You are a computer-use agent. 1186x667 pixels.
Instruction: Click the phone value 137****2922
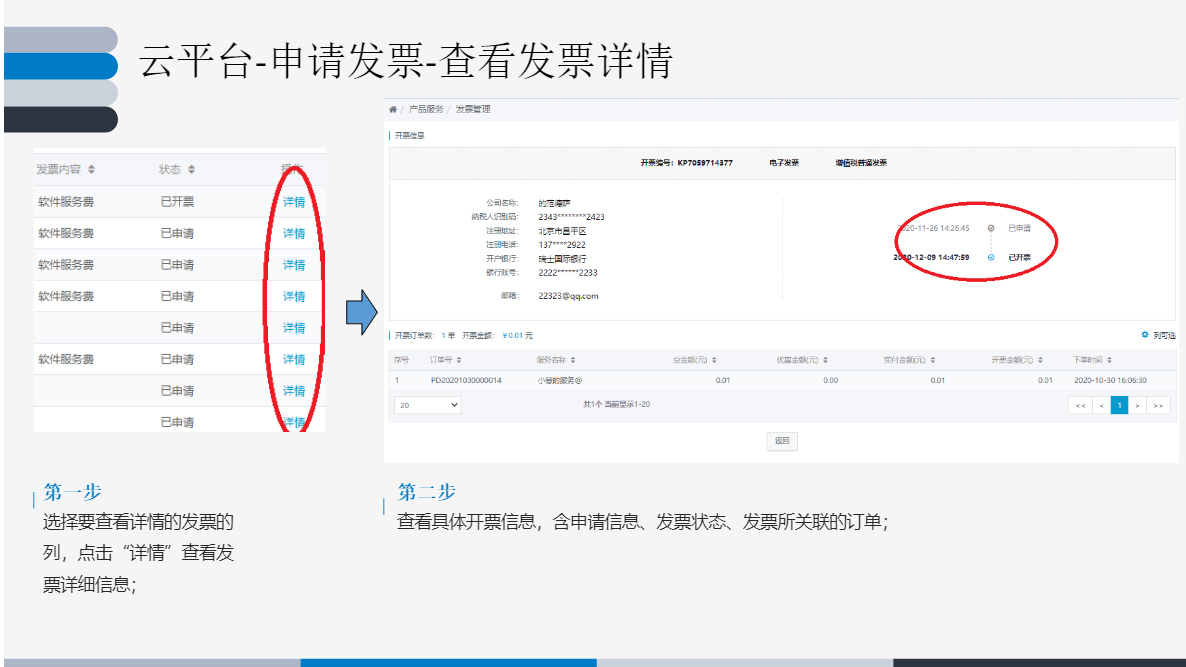(x=562, y=245)
